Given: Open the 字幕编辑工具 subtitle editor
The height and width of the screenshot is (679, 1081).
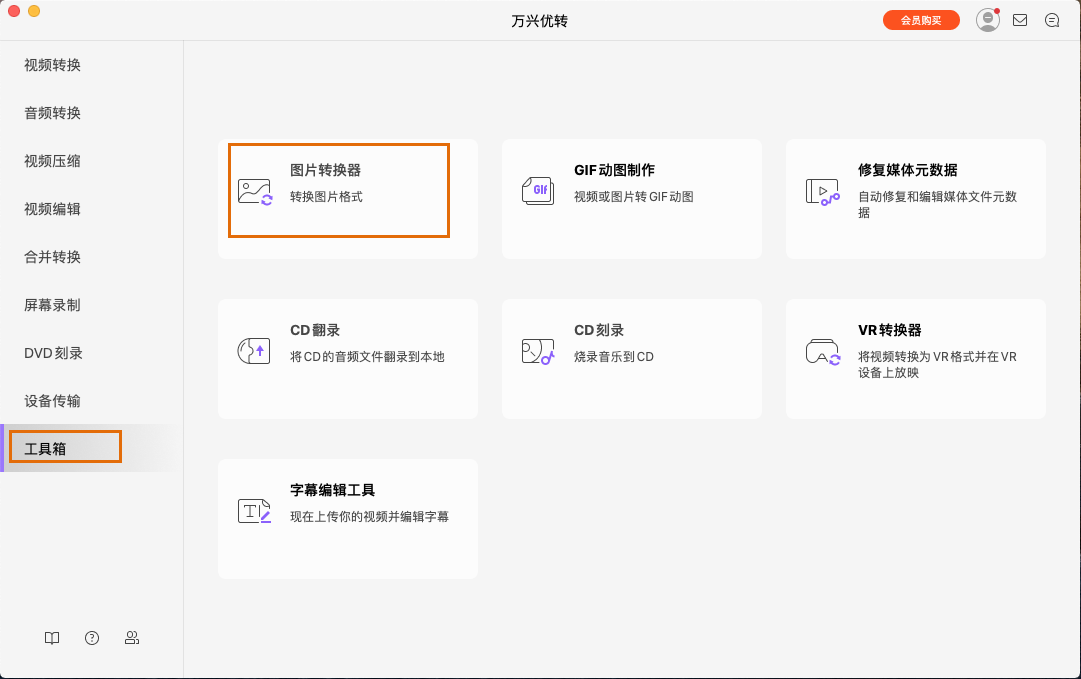Looking at the screenshot, I should (347, 519).
